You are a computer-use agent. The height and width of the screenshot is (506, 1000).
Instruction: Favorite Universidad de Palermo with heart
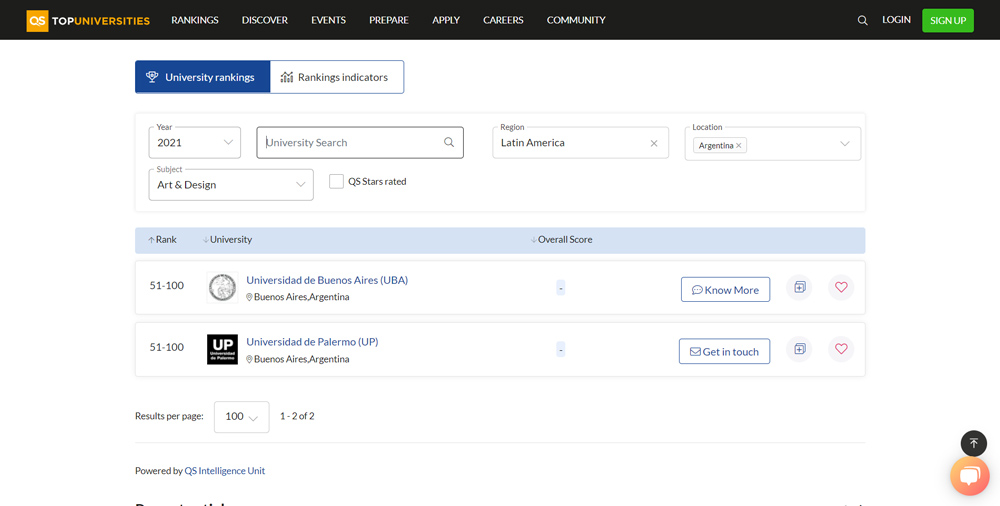[x=841, y=349]
